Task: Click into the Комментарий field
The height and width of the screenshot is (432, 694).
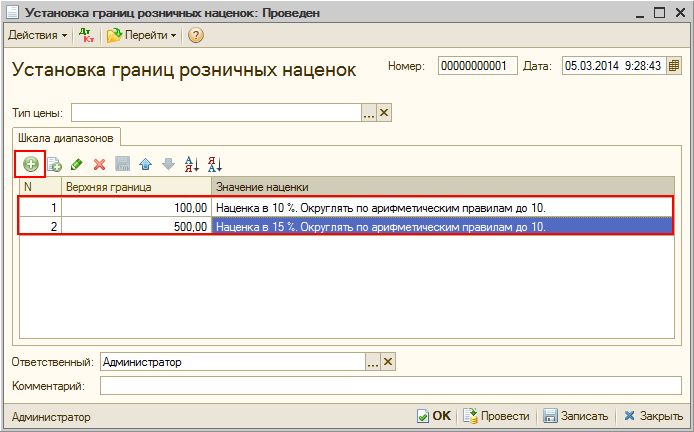Action: 390,385
